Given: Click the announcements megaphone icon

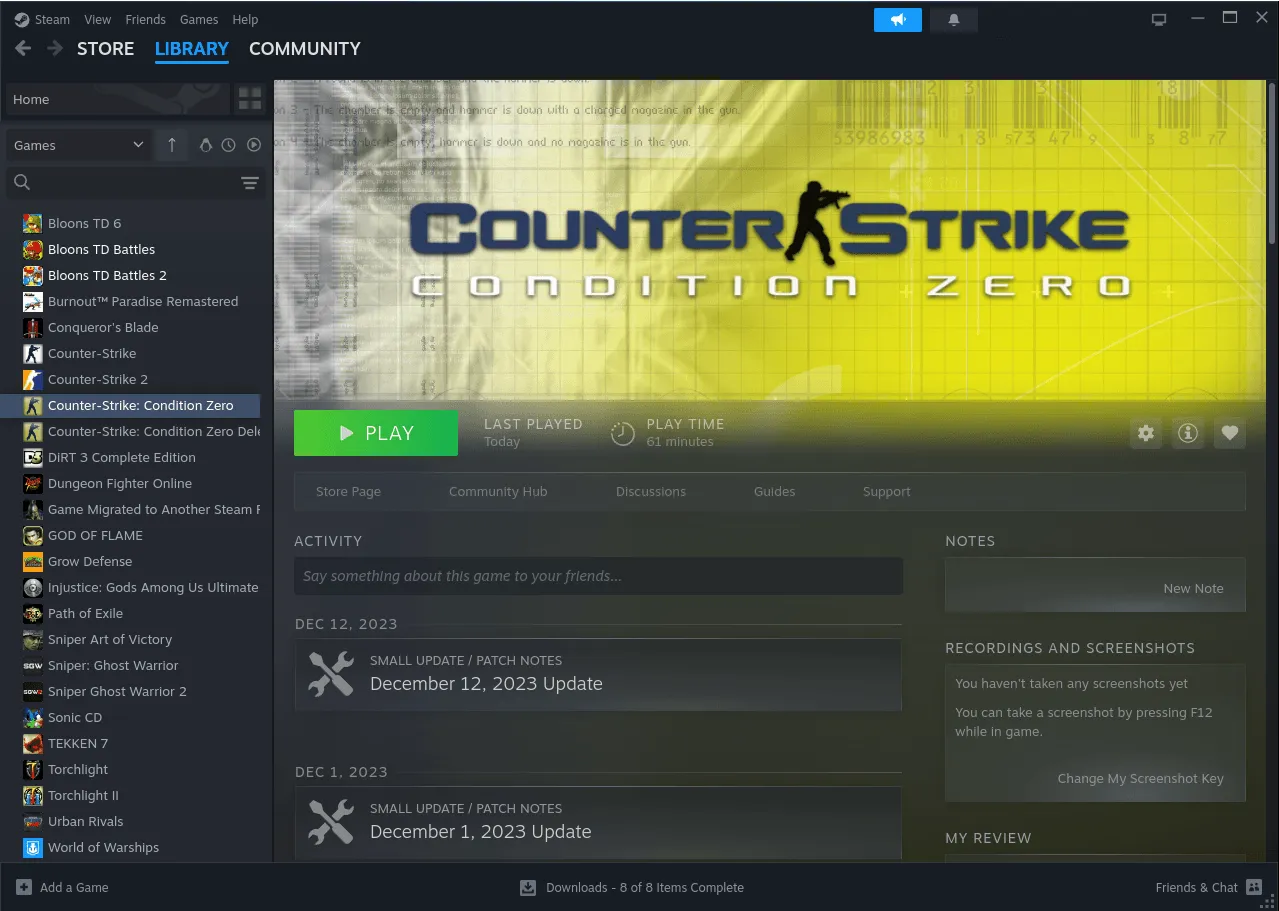Looking at the screenshot, I should click(x=897, y=20).
